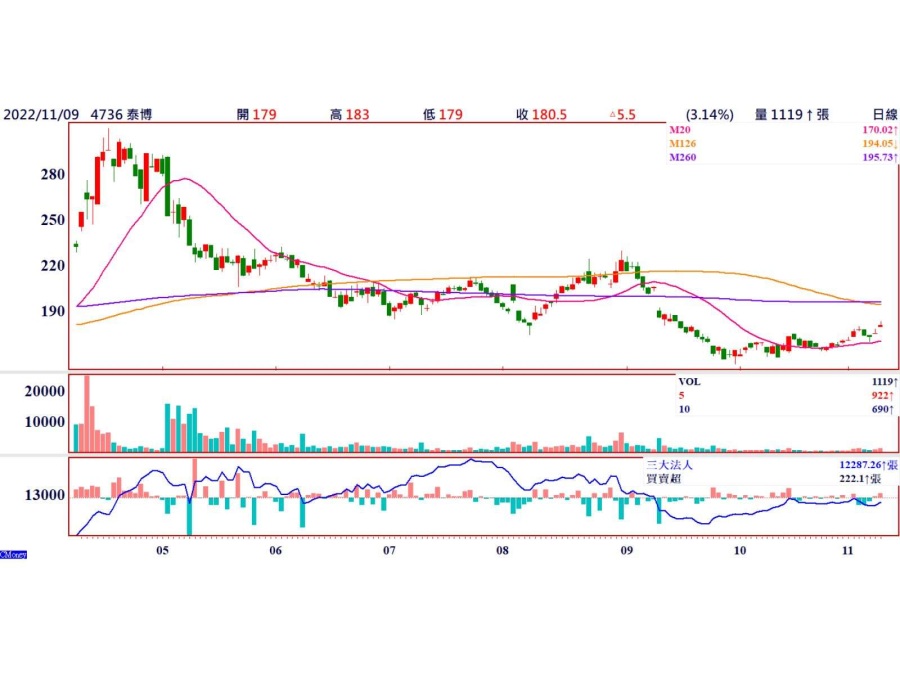The height and width of the screenshot is (675, 900).
Task: Click the closing price 180.5
Action: [x=549, y=115]
